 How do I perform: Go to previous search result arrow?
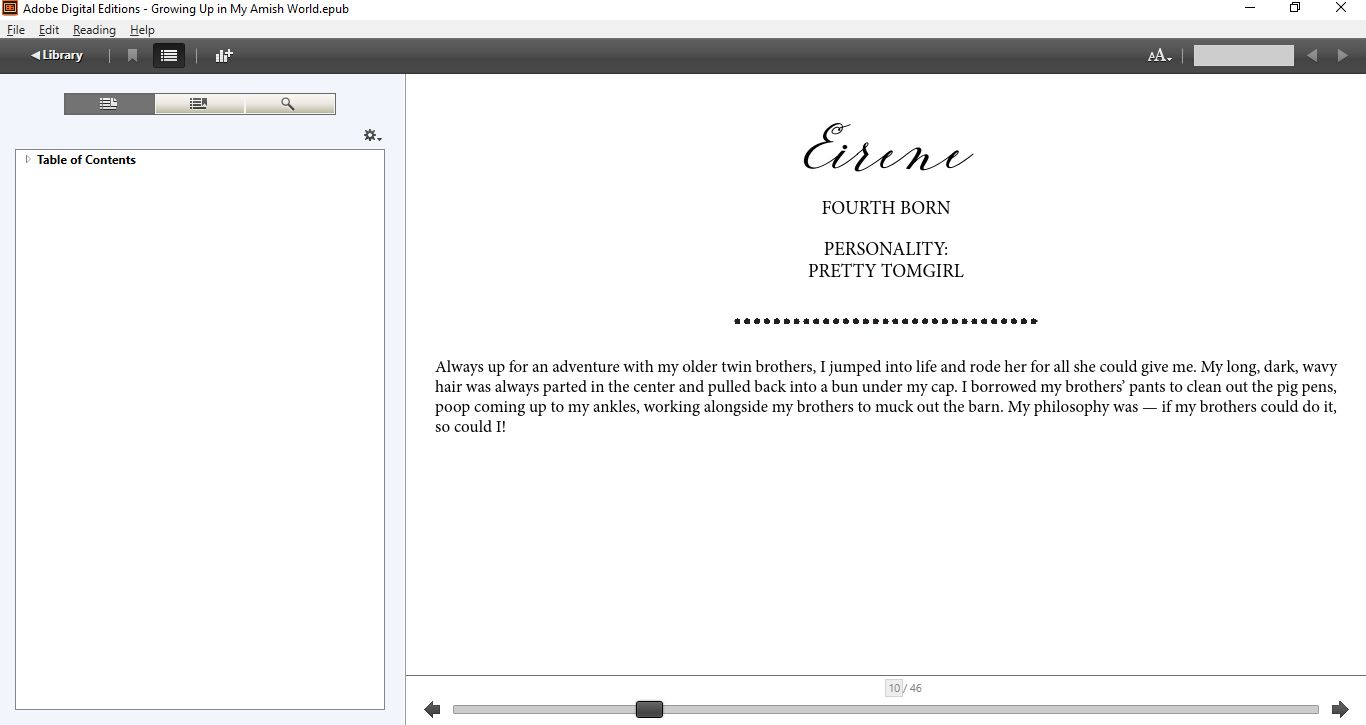[1312, 56]
